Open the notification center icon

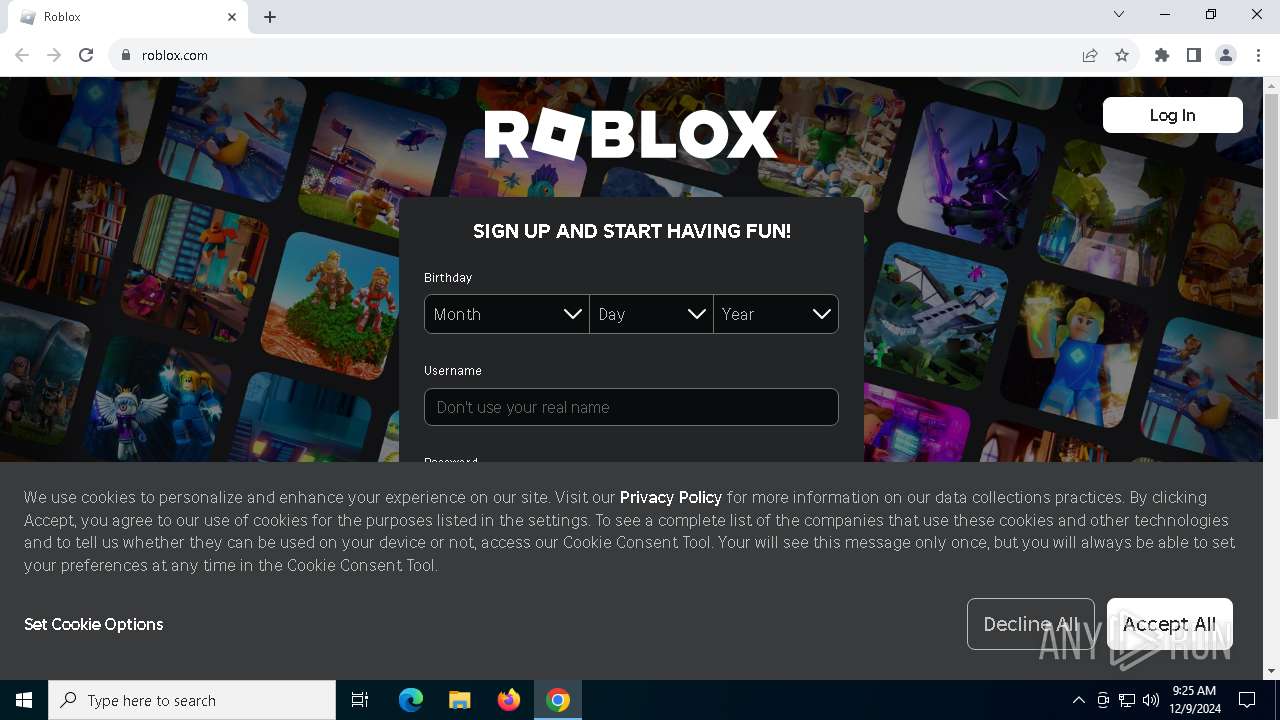point(1247,700)
